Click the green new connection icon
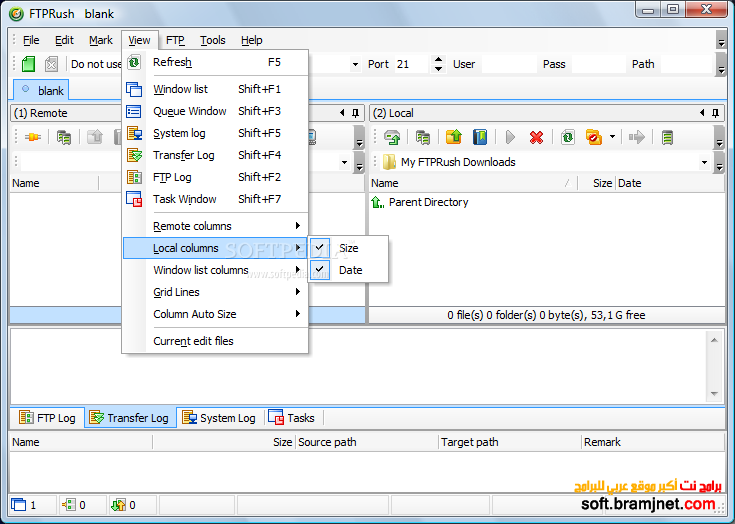 pyautogui.click(x=28, y=64)
